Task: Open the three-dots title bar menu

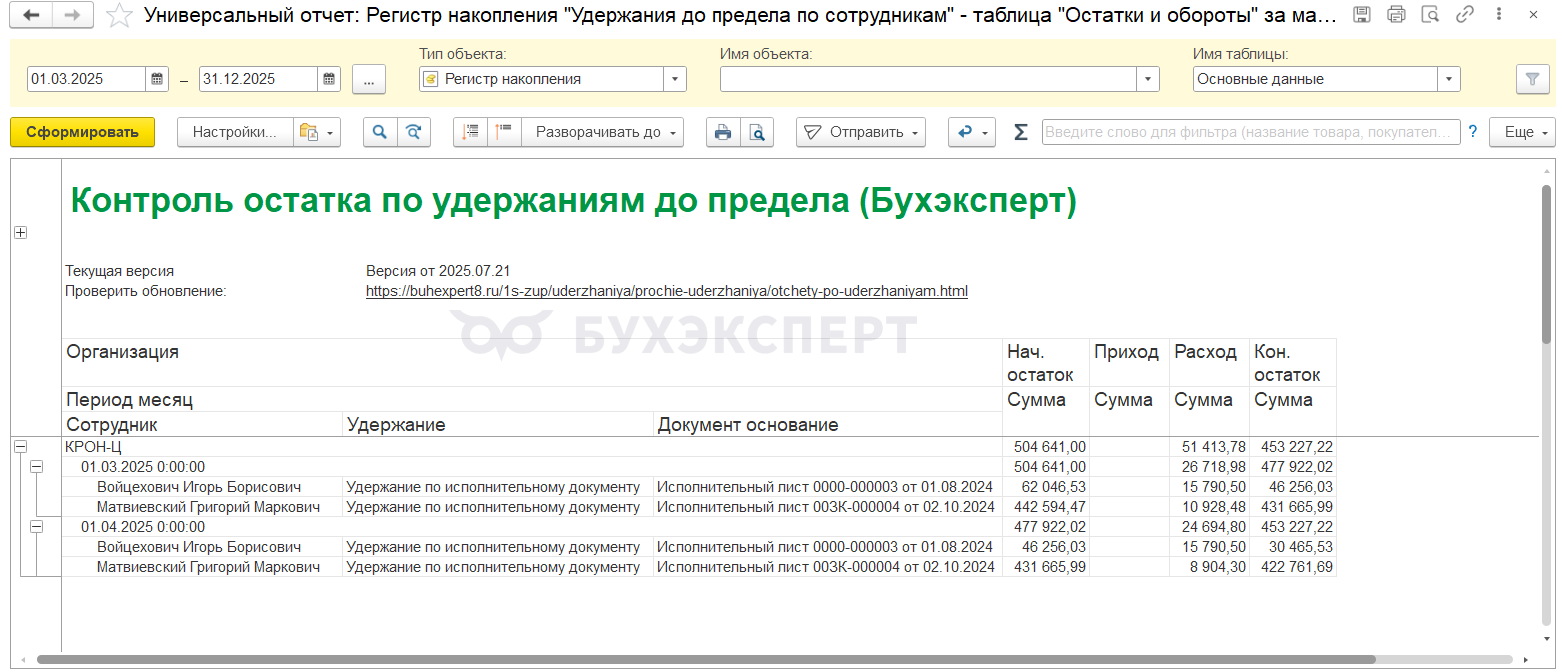Action: pos(1497,15)
